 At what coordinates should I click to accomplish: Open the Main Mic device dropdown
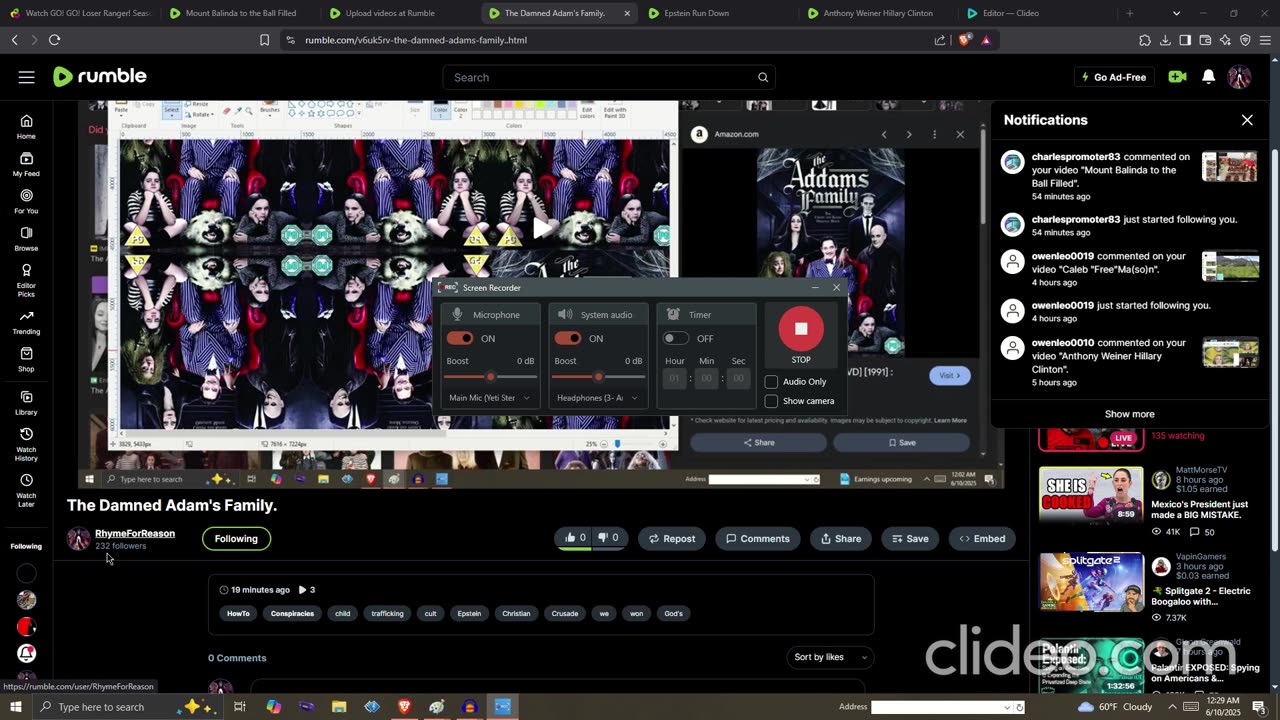490,398
